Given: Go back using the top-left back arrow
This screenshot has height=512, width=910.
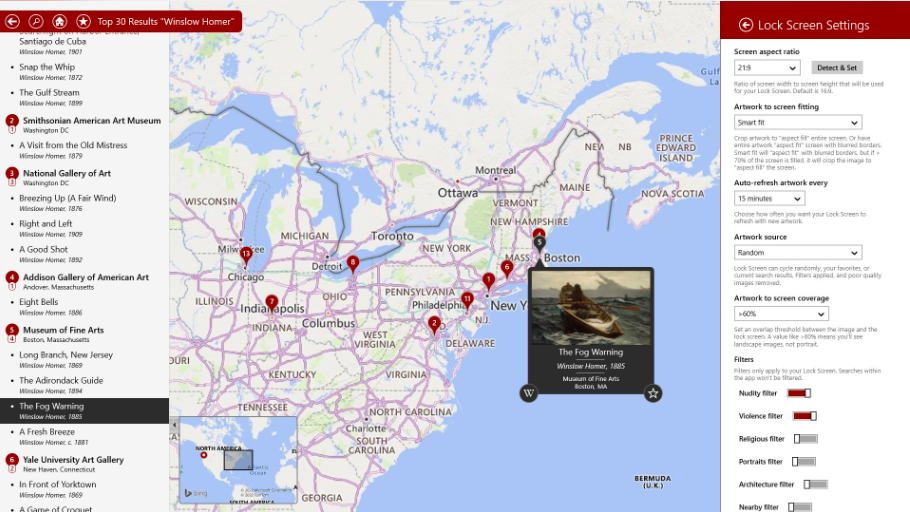Looking at the screenshot, I should point(12,21).
